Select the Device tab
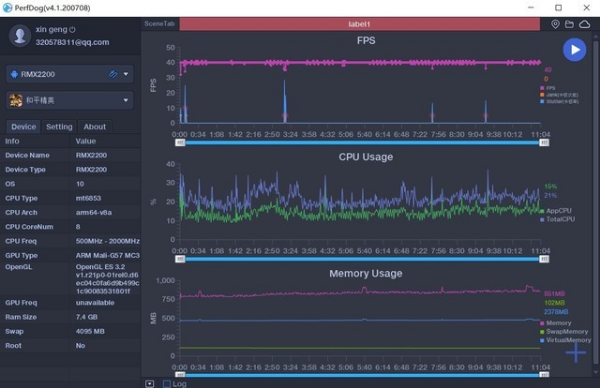 pos(23,127)
